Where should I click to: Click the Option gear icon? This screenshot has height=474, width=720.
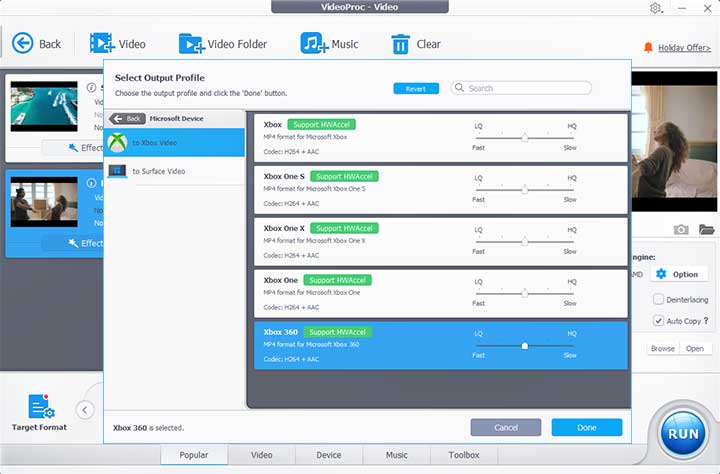[x=661, y=274]
